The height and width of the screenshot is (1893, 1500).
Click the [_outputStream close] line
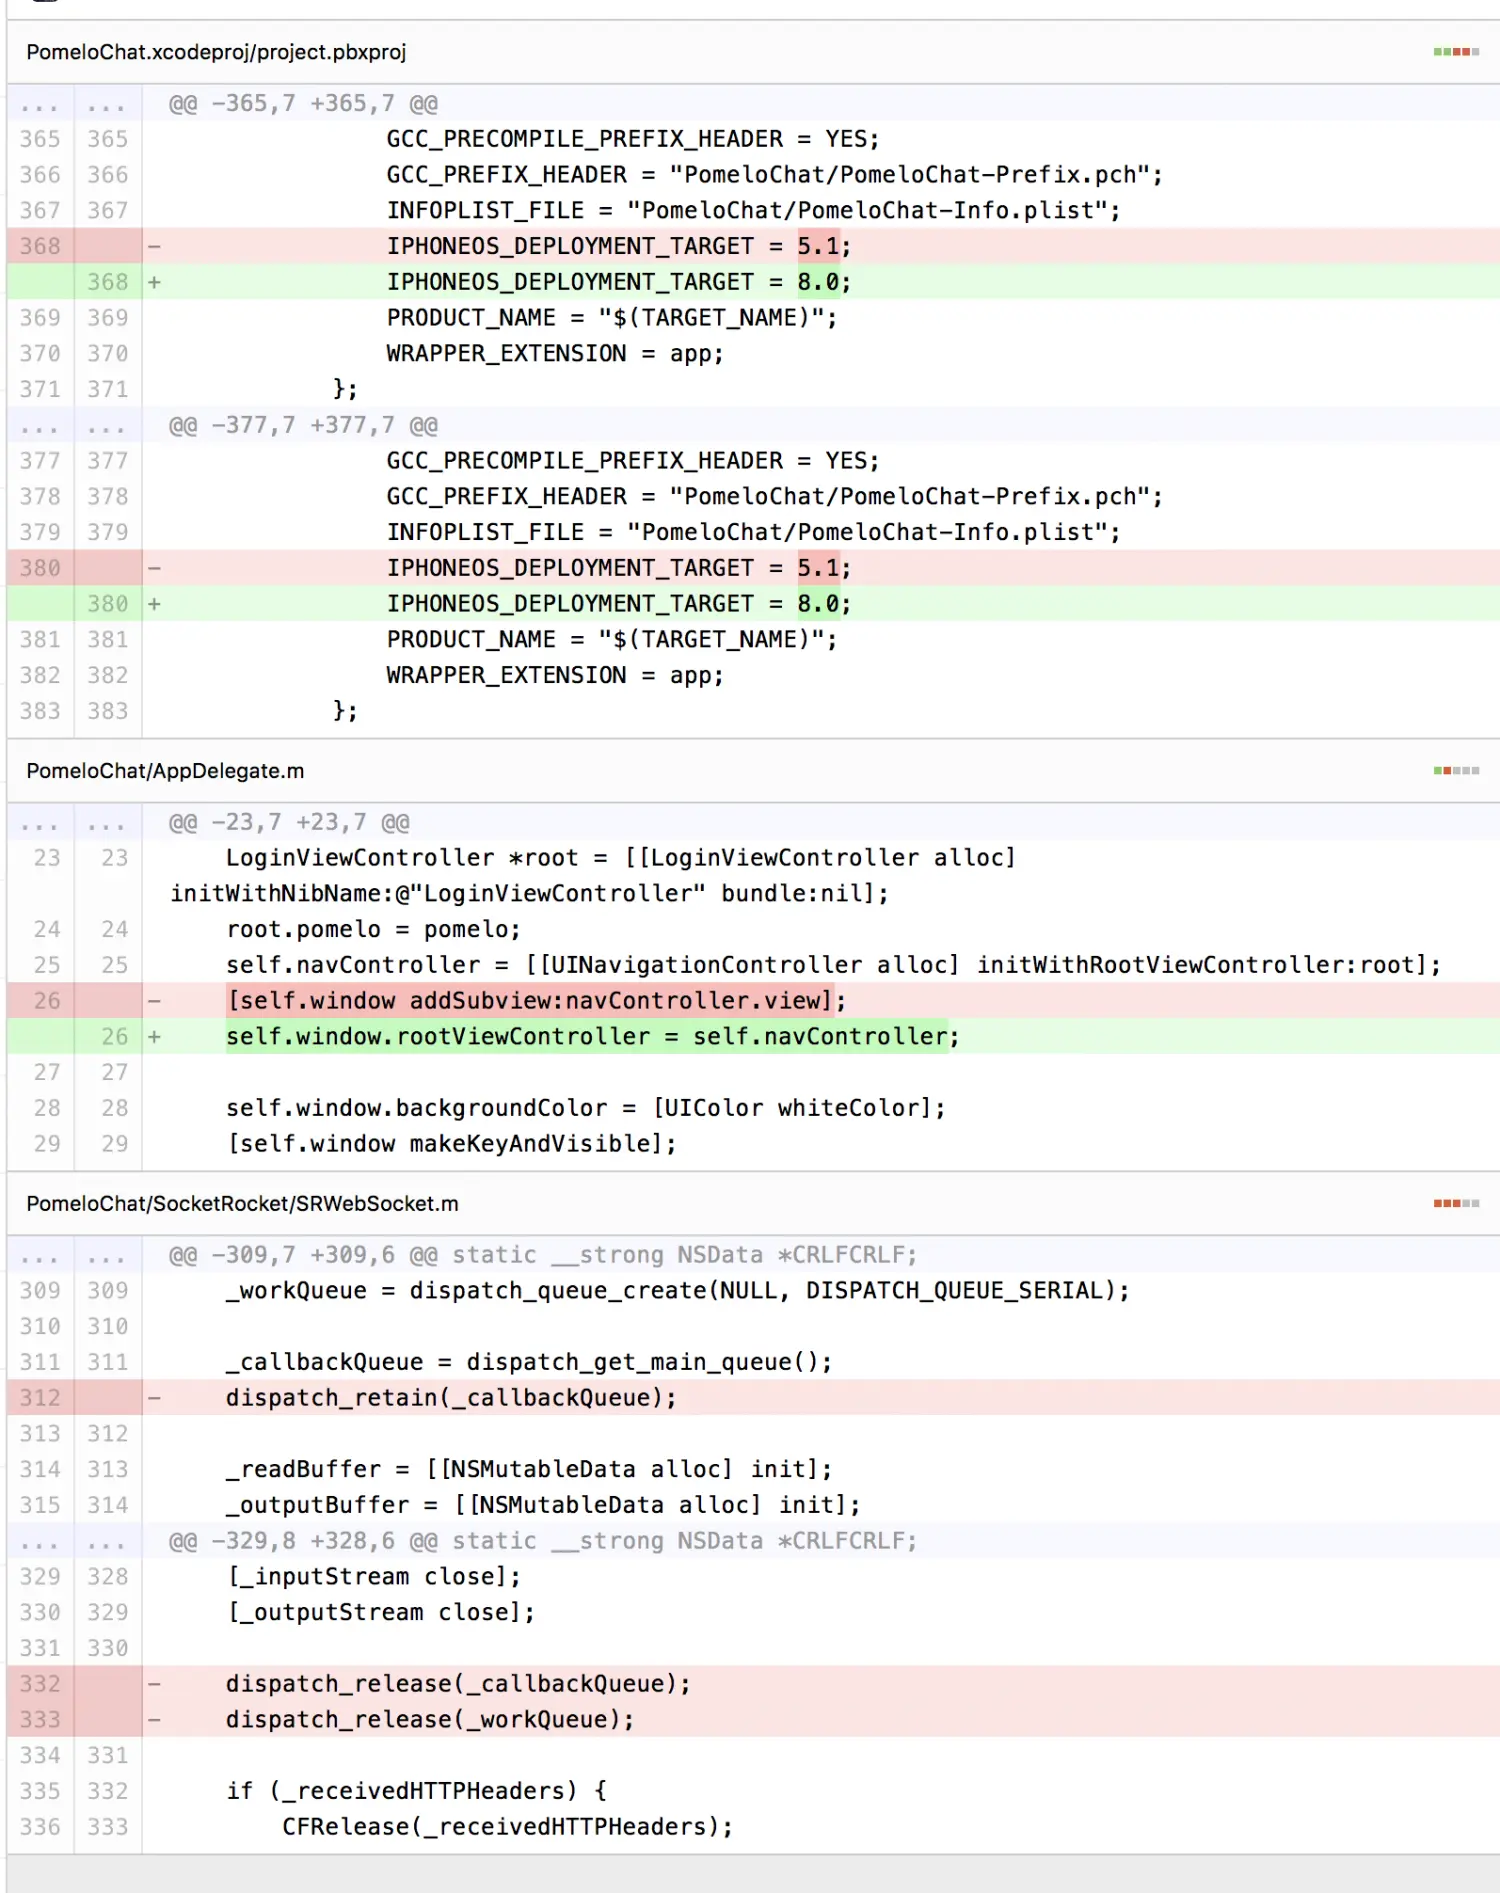(753, 1613)
